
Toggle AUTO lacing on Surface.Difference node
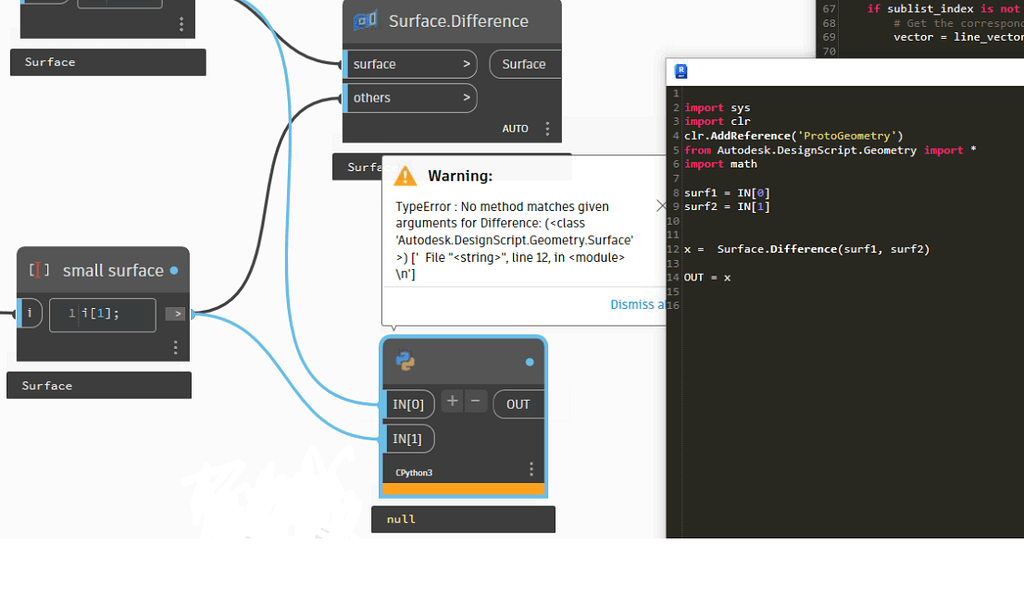click(x=515, y=128)
